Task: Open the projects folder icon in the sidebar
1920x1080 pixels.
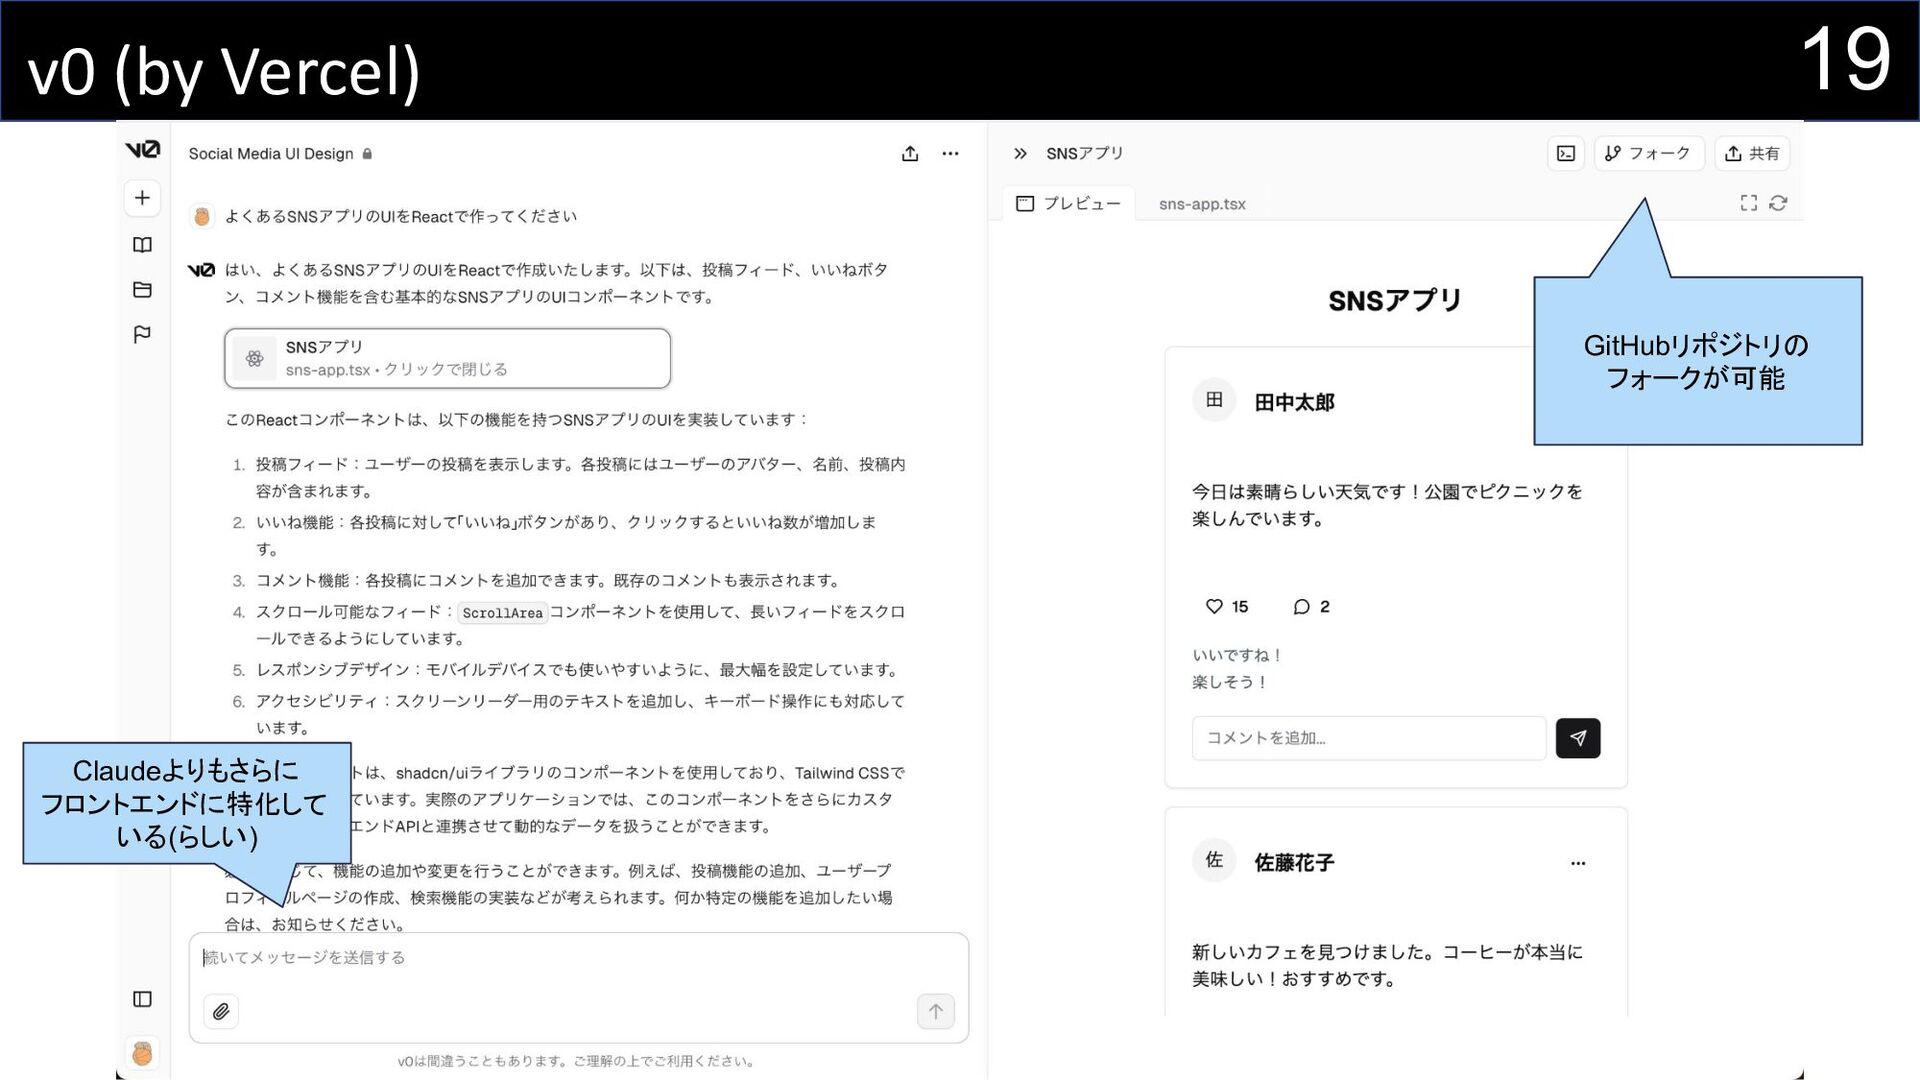Action: 142,290
